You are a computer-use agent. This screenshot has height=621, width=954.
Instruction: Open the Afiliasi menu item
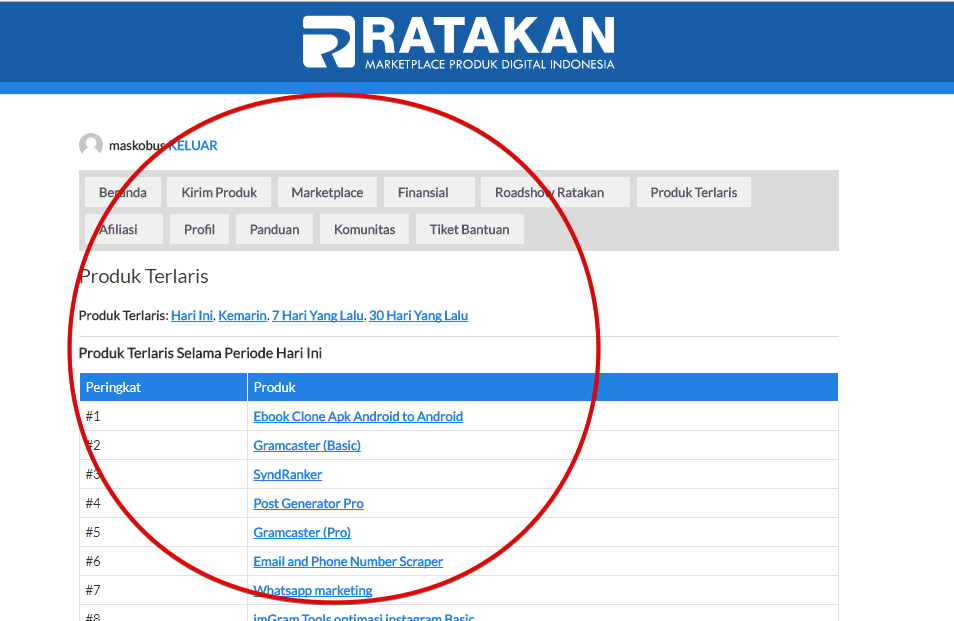(124, 229)
